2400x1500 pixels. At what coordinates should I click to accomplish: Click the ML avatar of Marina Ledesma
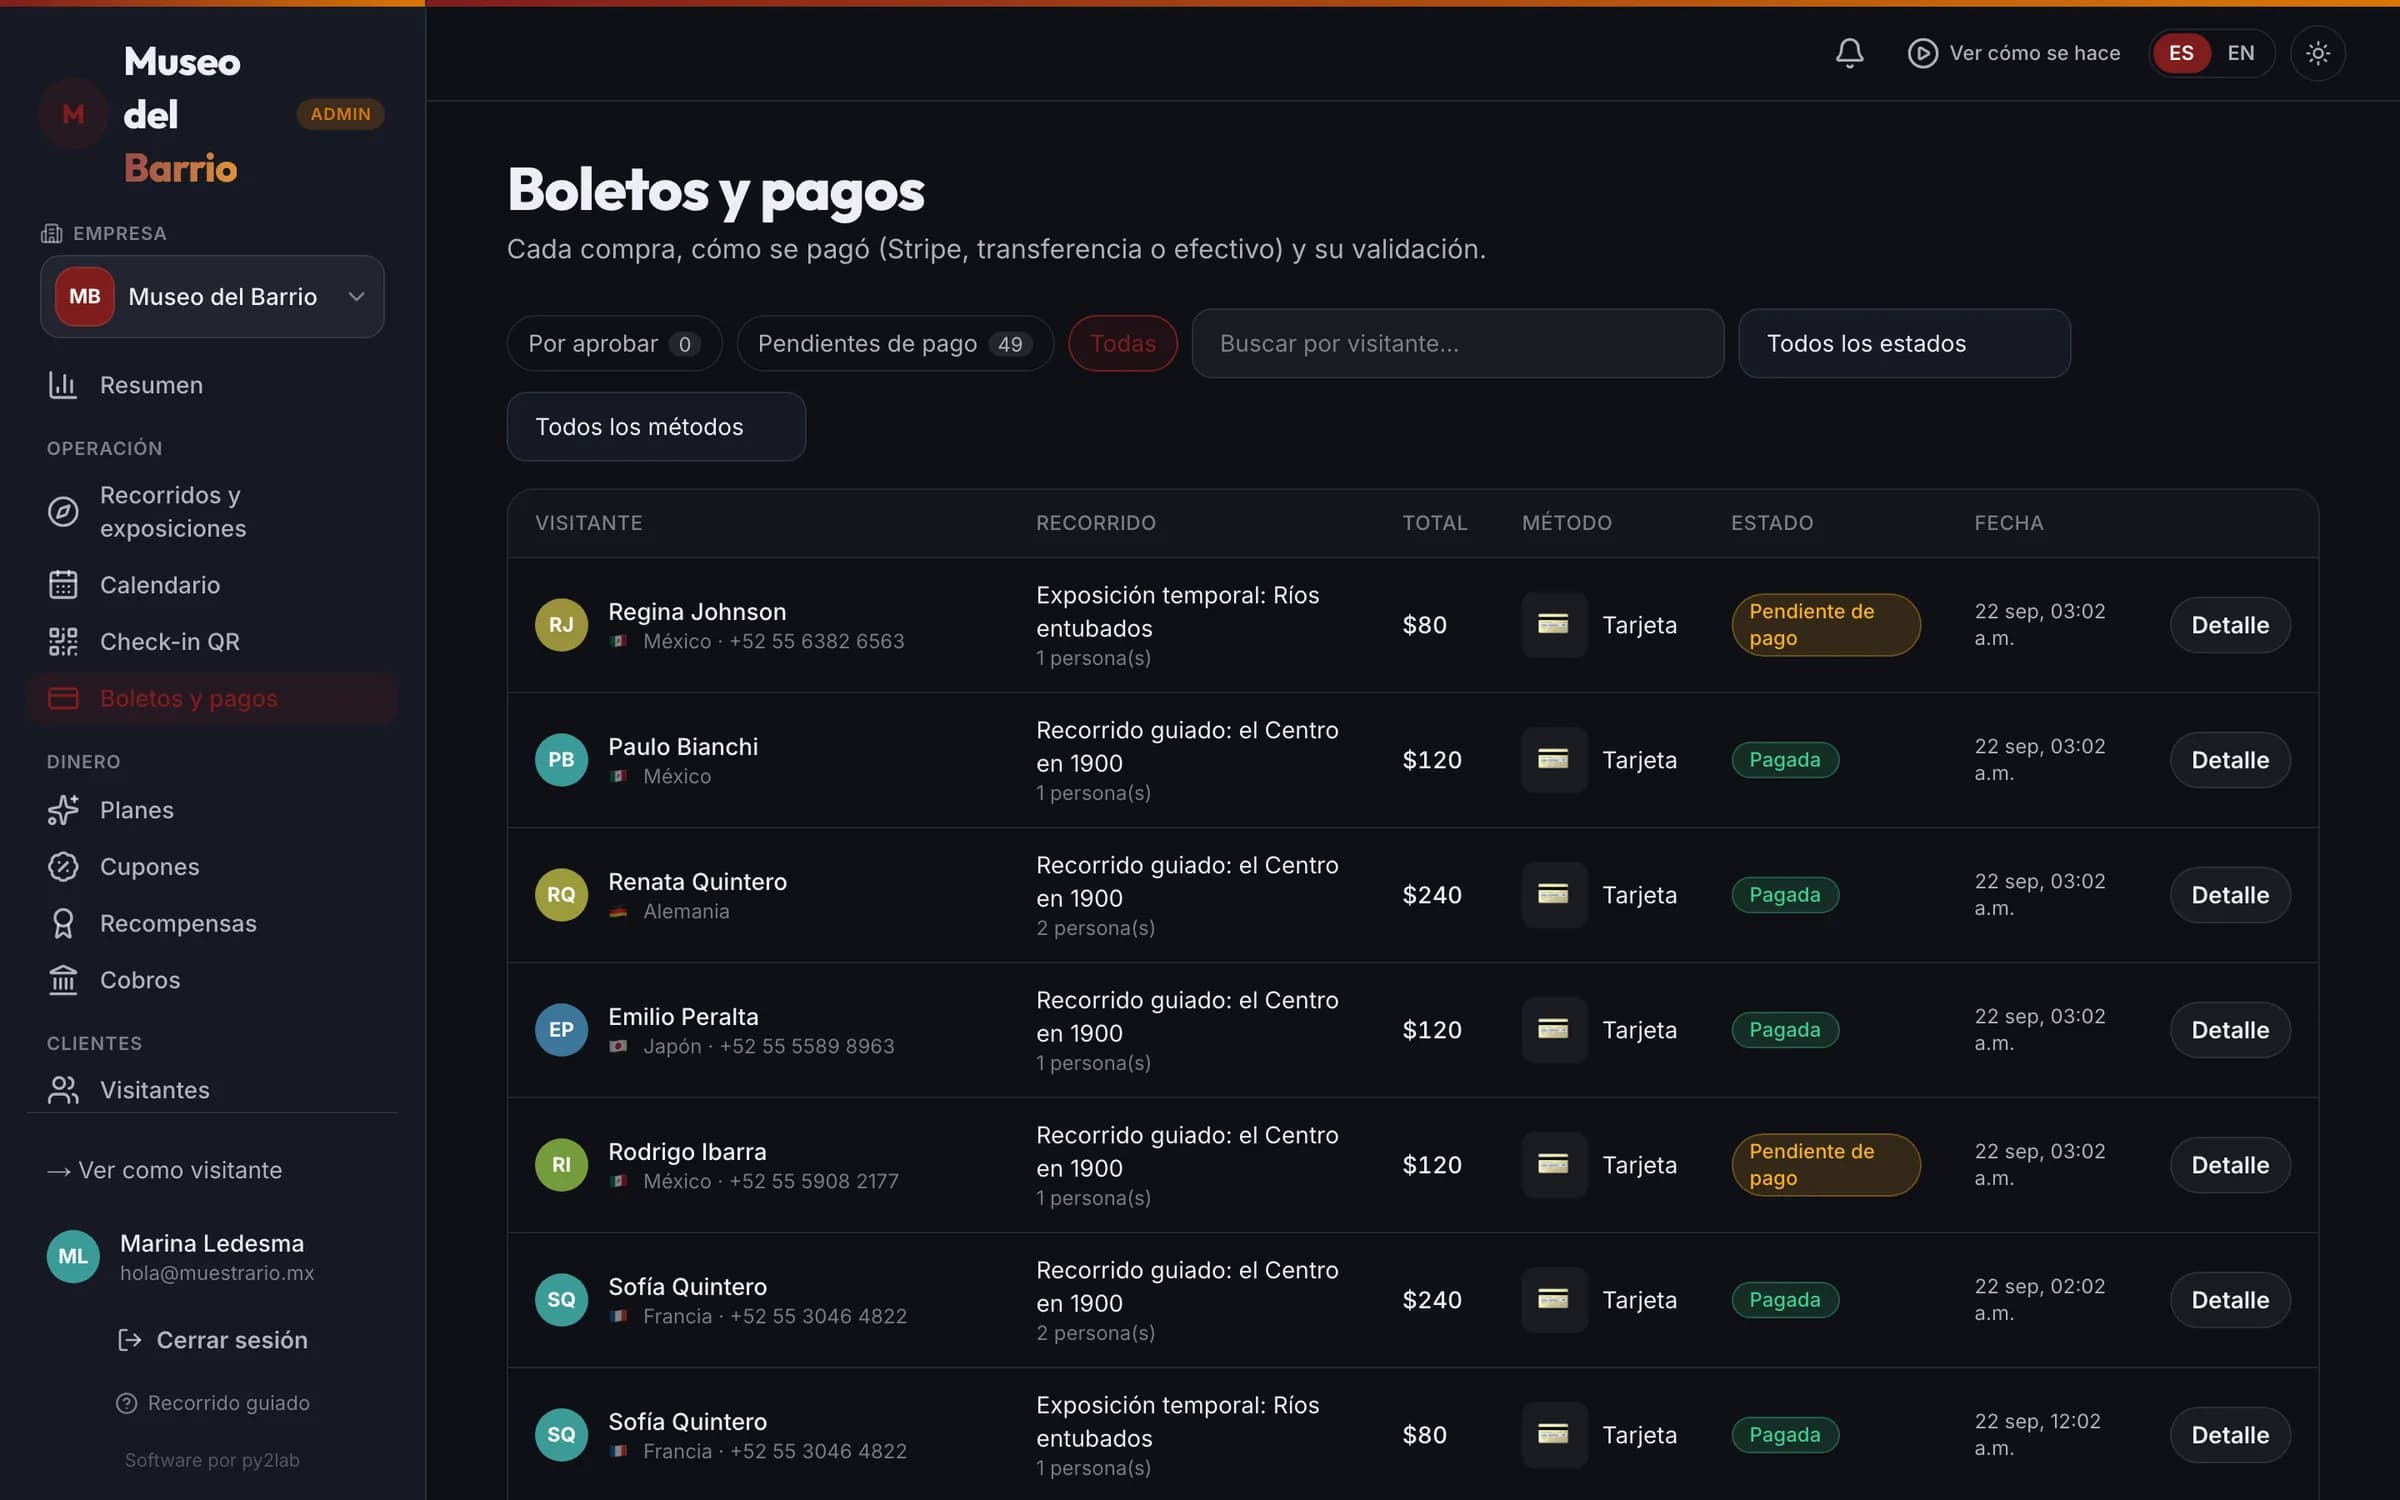pyautogui.click(x=73, y=1257)
